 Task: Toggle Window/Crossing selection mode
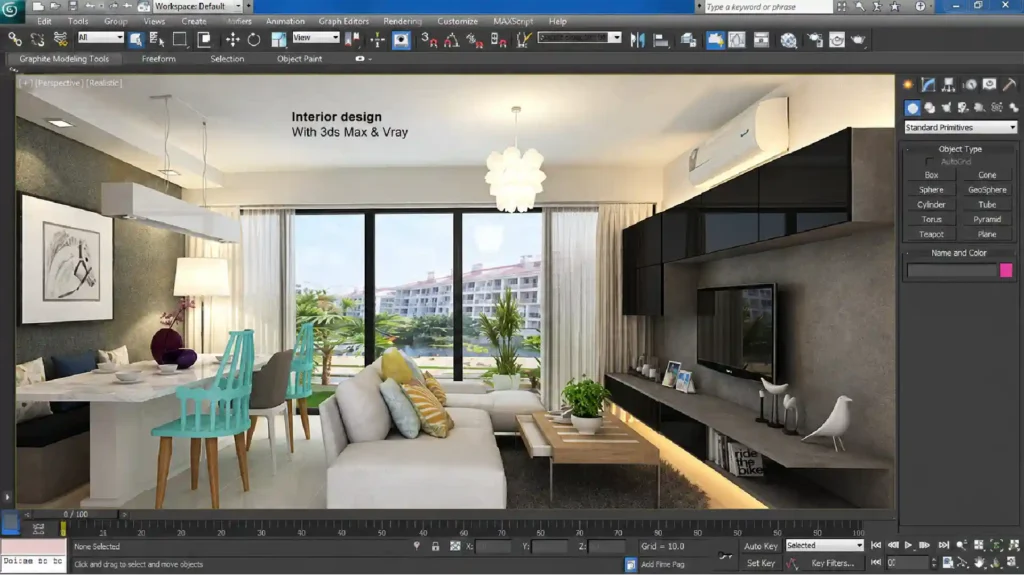(204, 40)
